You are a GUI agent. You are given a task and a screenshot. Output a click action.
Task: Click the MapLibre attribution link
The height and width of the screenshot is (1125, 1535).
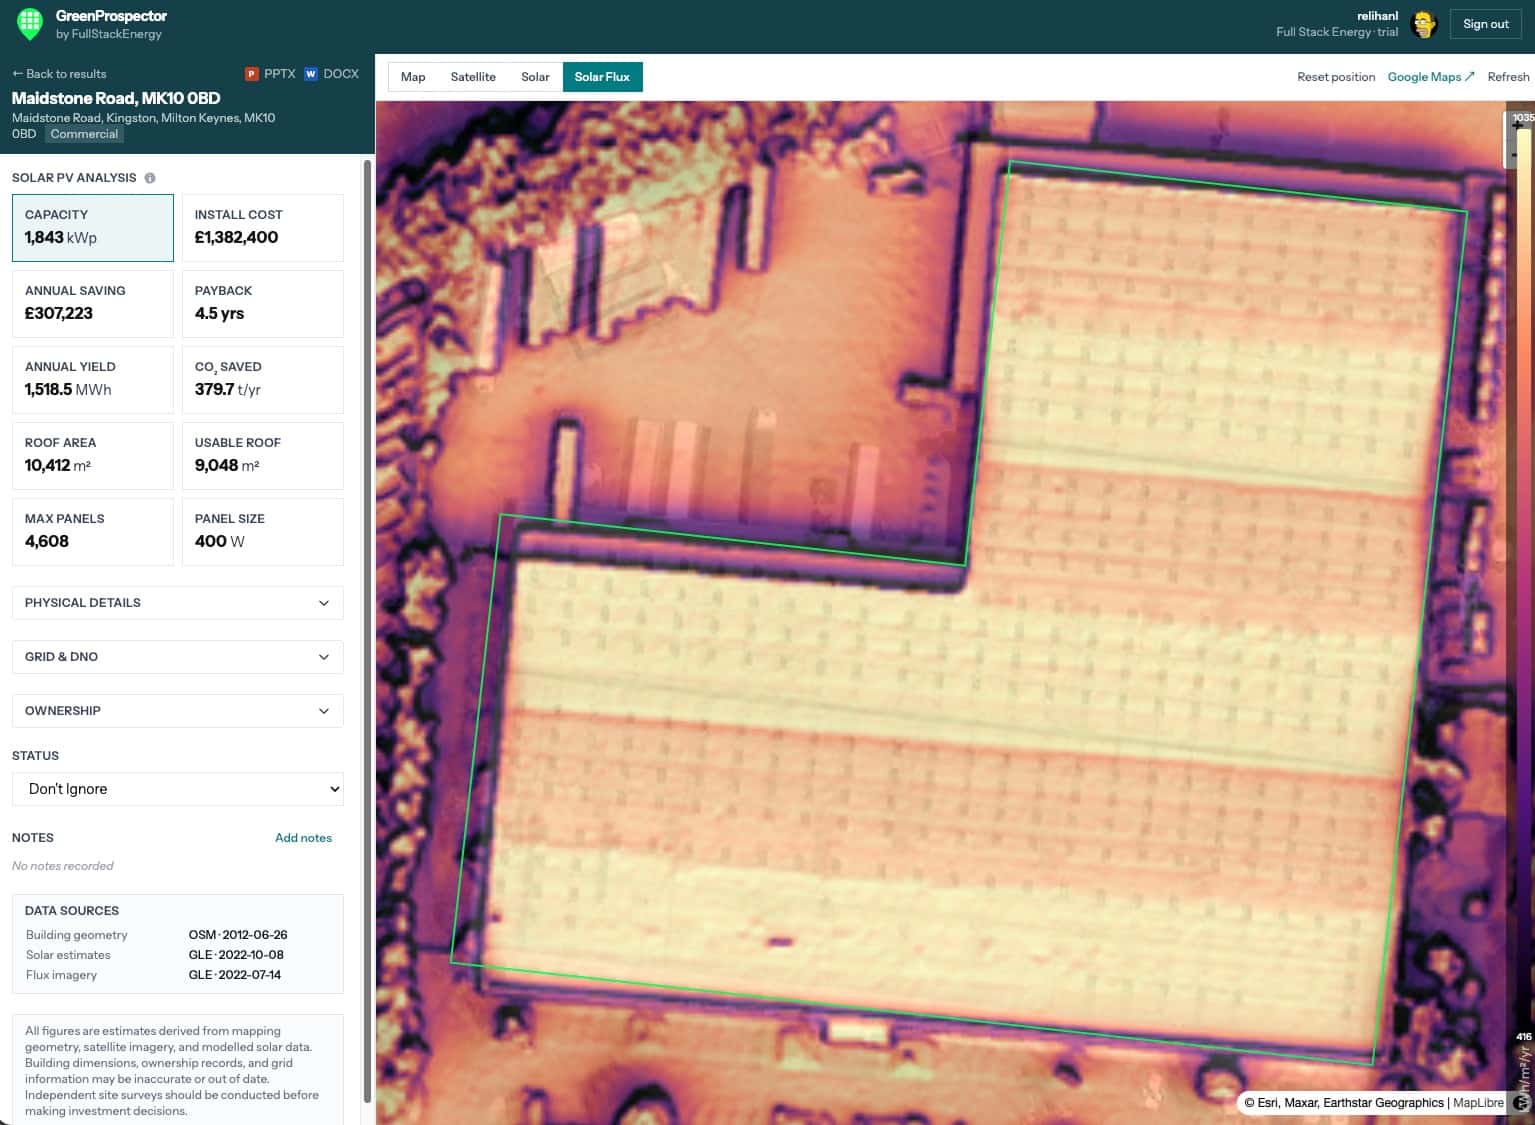[x=1478, y=1103]
